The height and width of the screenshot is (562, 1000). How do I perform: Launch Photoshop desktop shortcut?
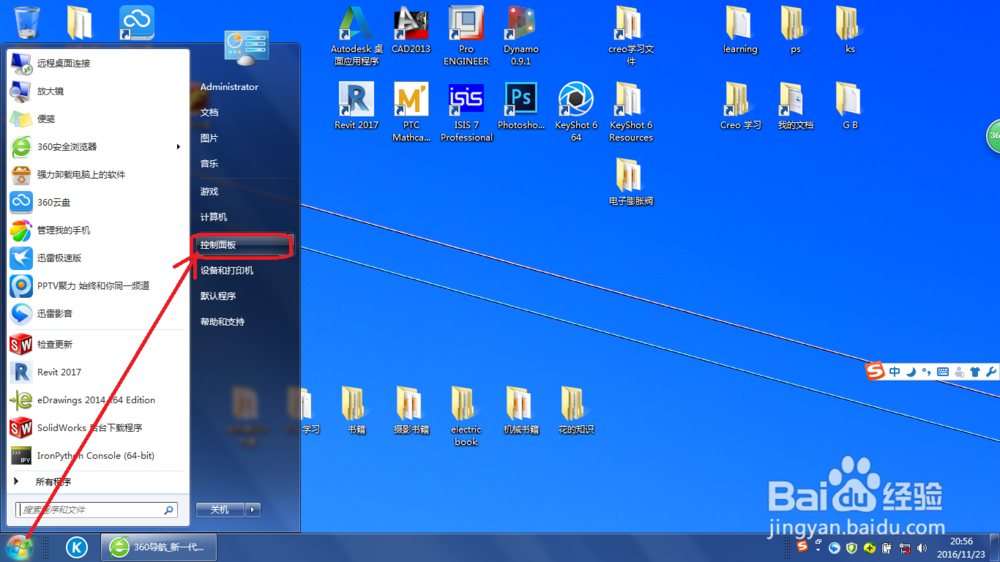(520, 106)
